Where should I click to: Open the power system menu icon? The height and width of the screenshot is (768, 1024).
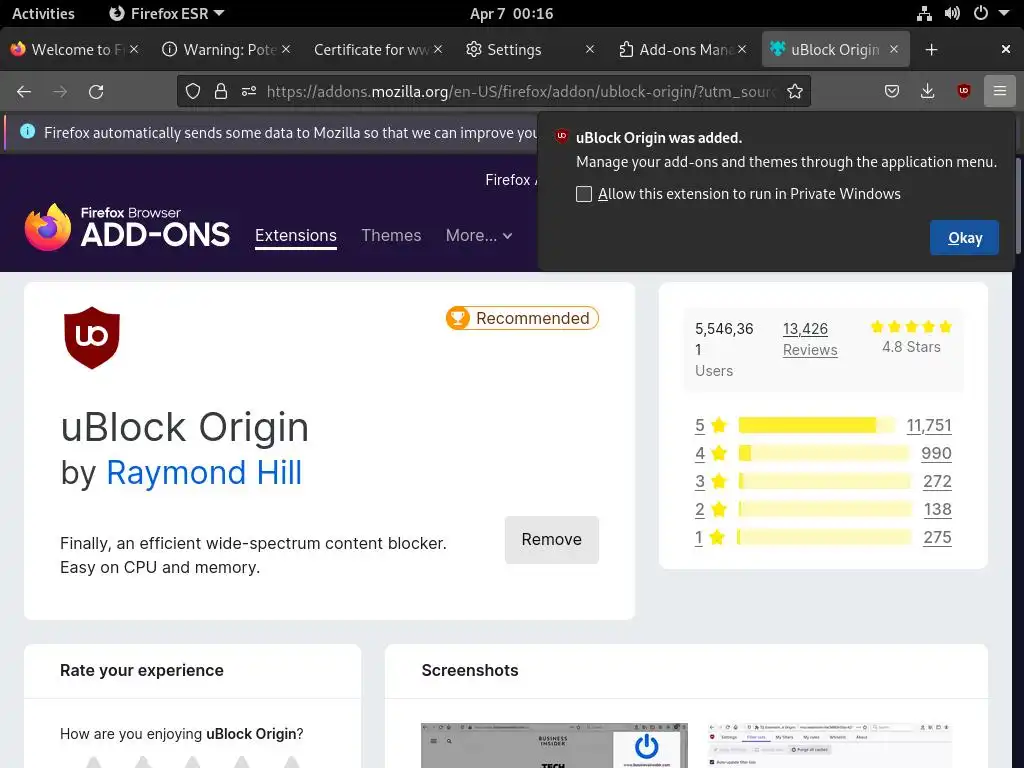click(x=981, y=13)
